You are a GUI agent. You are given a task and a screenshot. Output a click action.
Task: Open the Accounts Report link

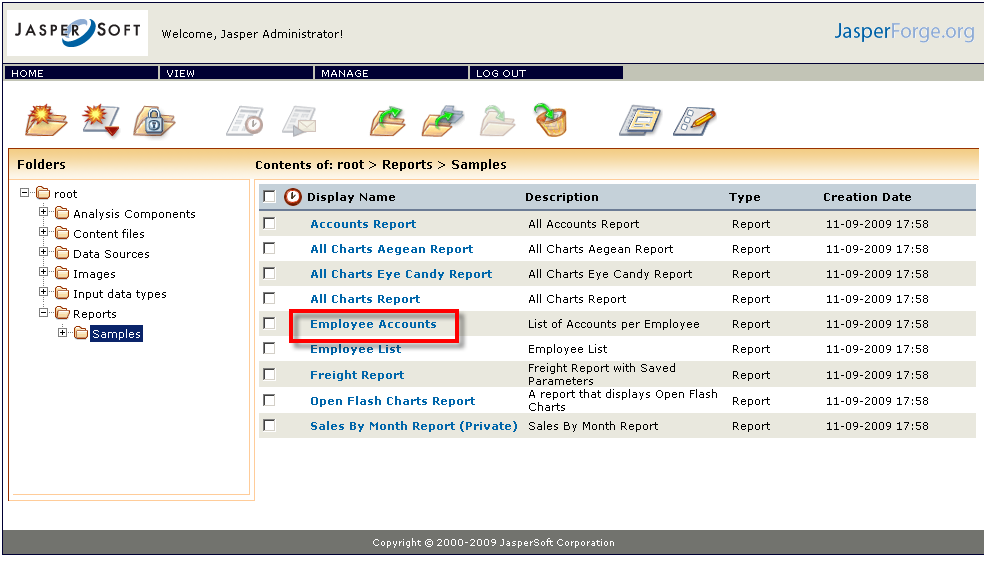coord(363,224)
